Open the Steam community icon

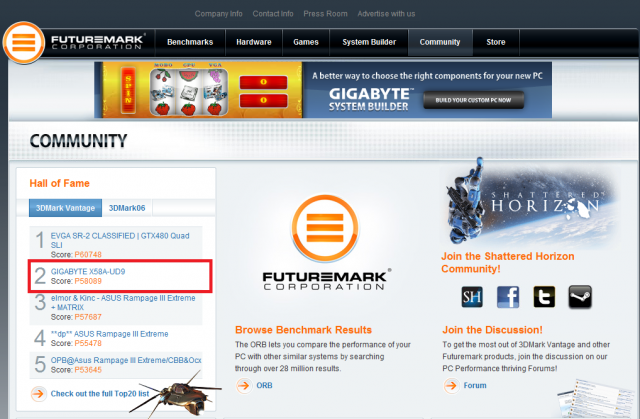(x=580, y=297)
